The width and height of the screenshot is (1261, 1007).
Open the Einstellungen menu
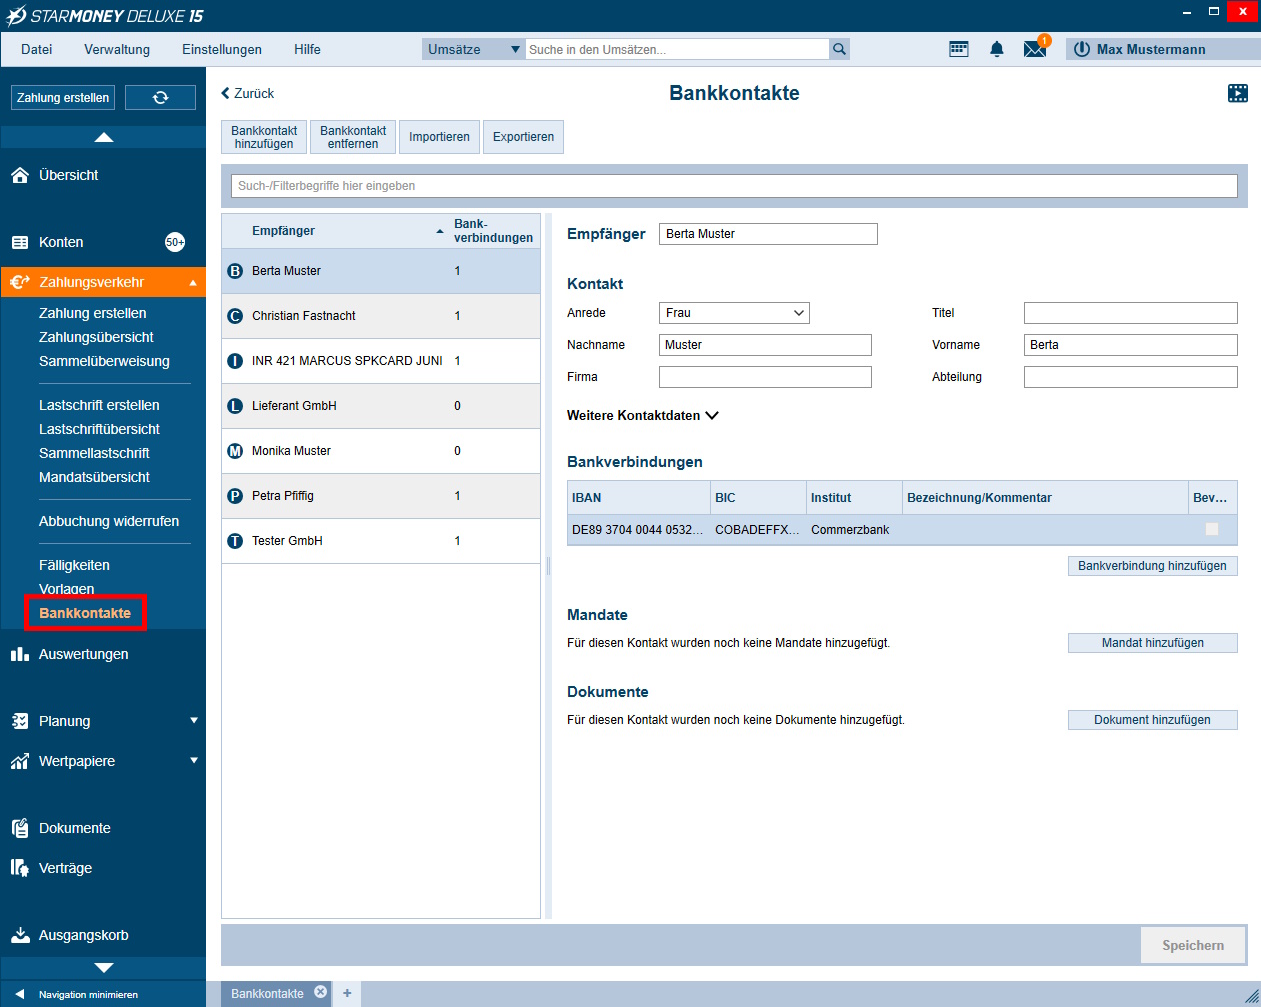(222, 49)
